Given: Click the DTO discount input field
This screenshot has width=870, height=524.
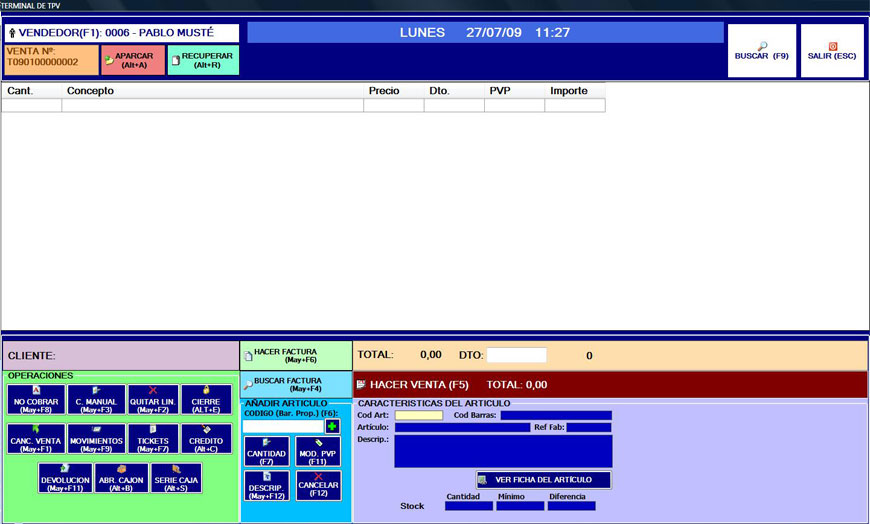Looking at the screenshot, I should [x=516, y=355].
